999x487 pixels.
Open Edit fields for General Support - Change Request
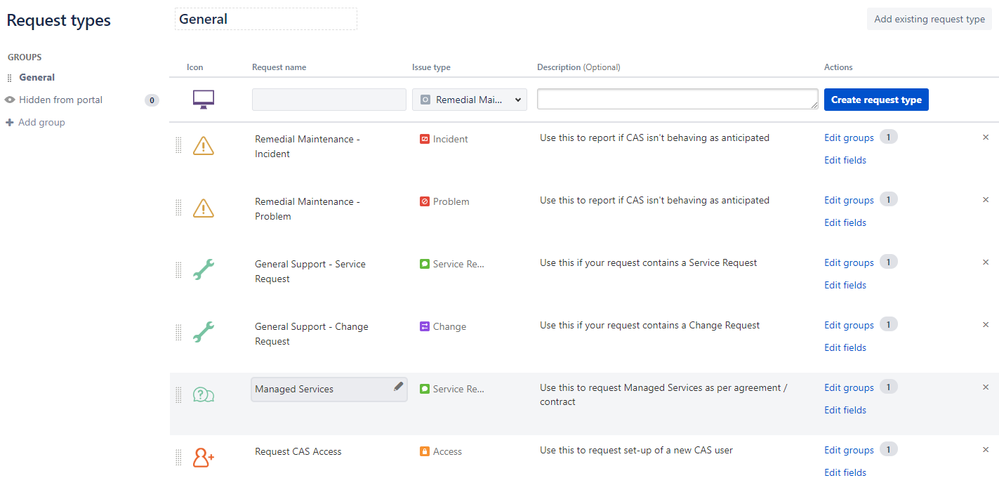click(845, 348)
